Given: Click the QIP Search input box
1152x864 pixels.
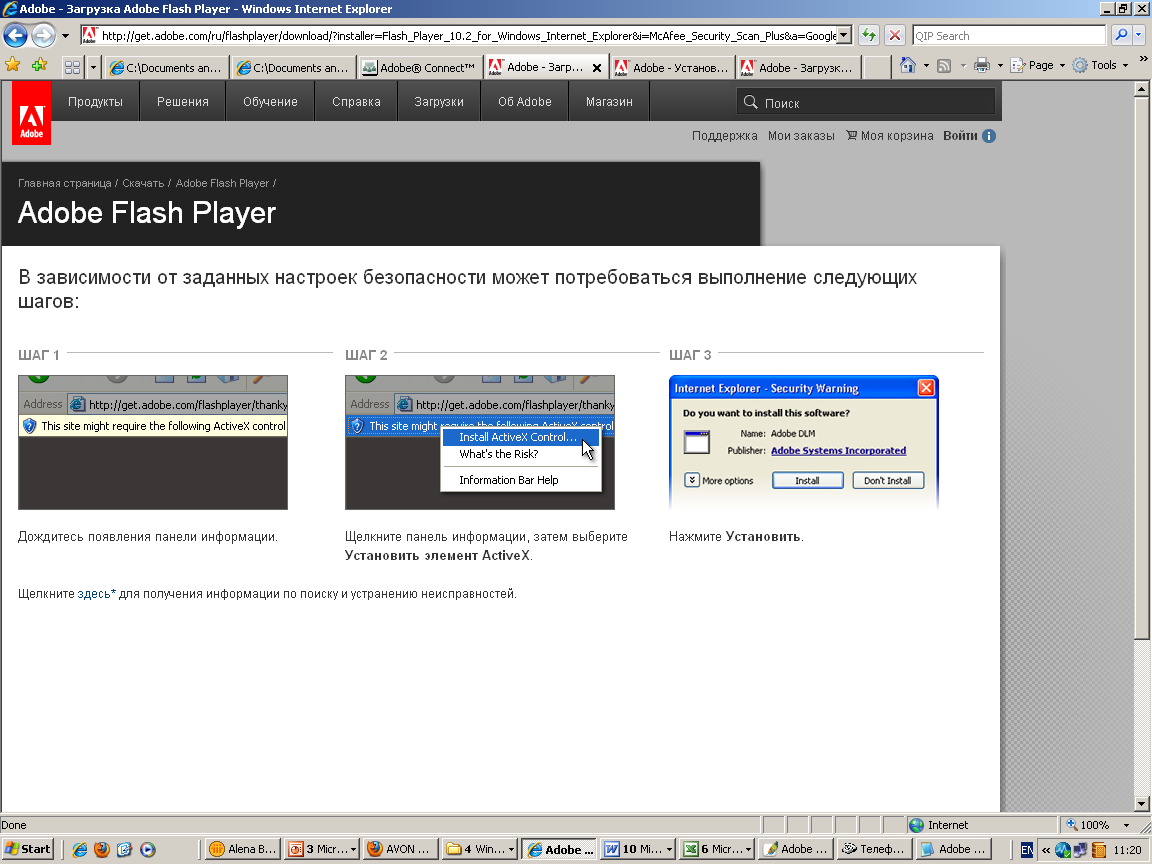Looking at the screenshot, I should (1009, 35).
